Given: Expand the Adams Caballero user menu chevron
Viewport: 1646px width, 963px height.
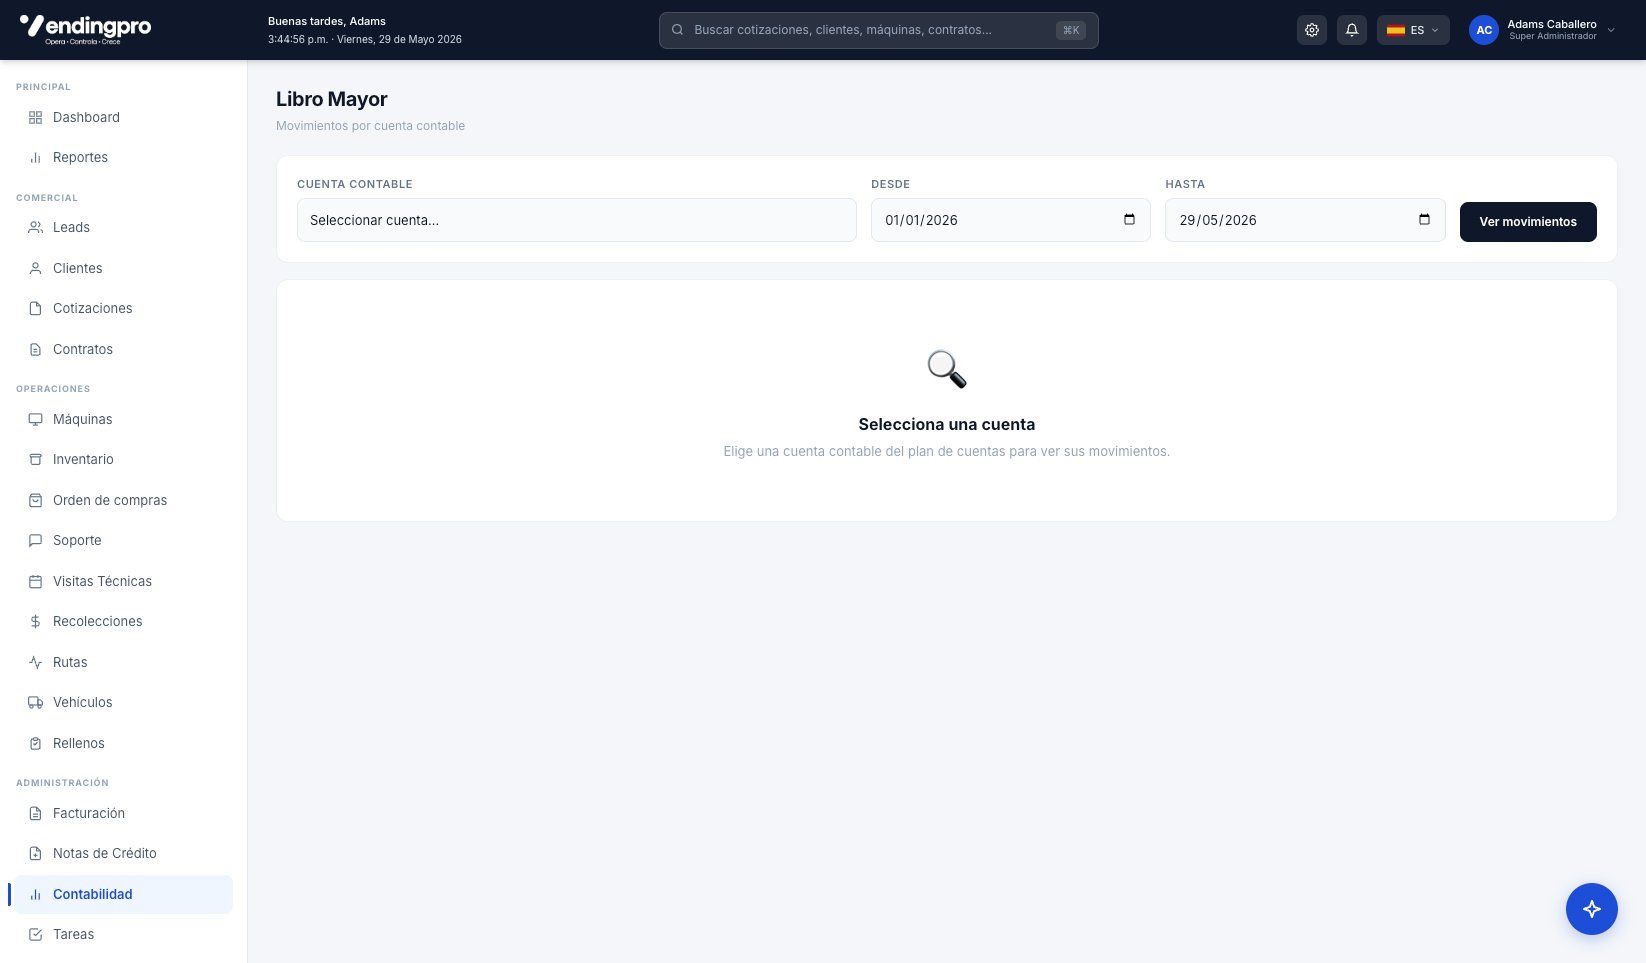Looking at the screenshot, I should pyautogui.click(x=1611, y=30).
